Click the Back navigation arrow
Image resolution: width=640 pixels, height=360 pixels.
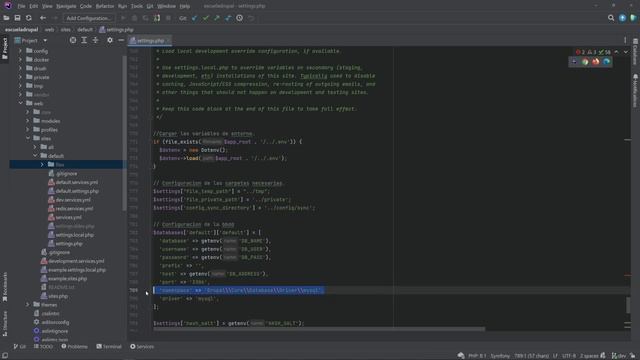pyautogui.click(x=43, y=18)
